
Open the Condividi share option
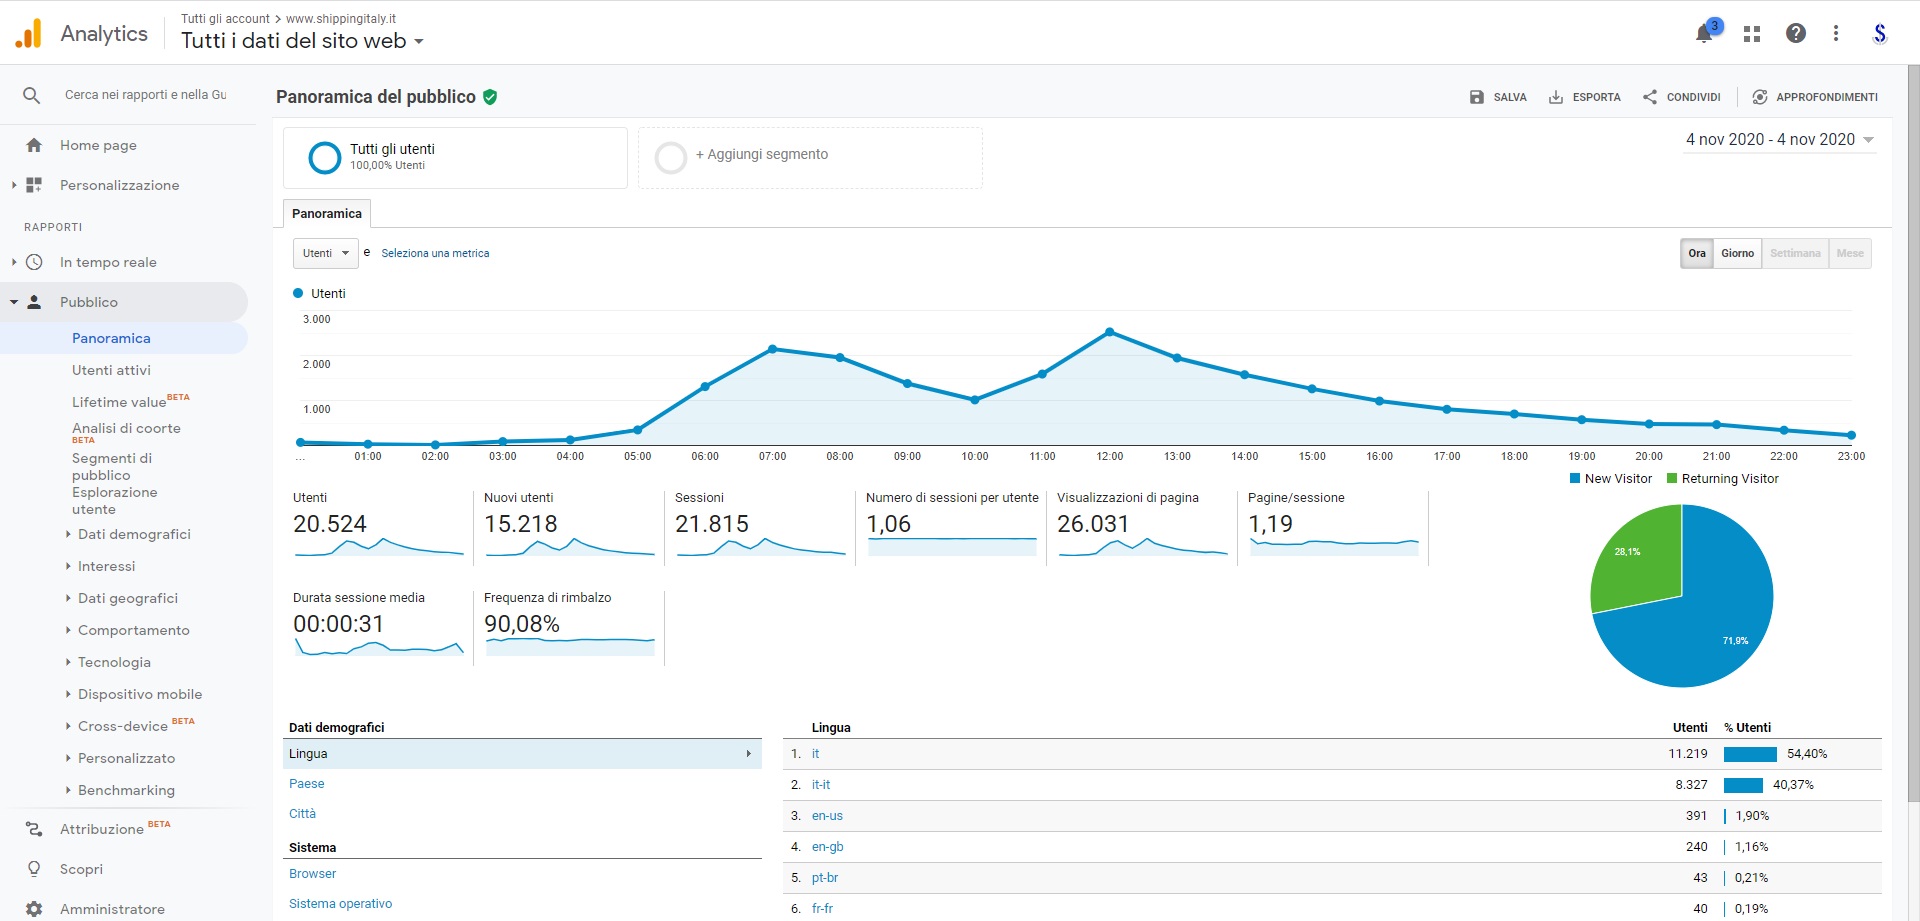click(1681, 97)
